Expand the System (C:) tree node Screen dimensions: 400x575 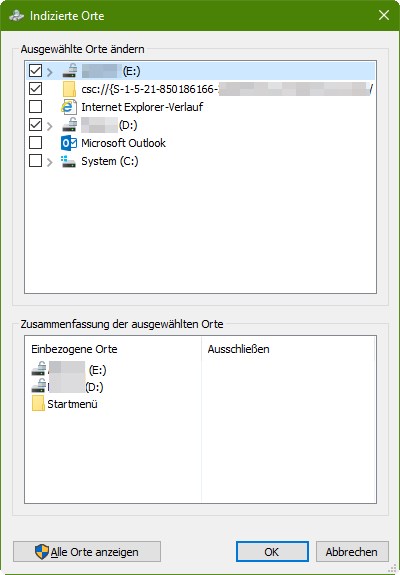50,162
